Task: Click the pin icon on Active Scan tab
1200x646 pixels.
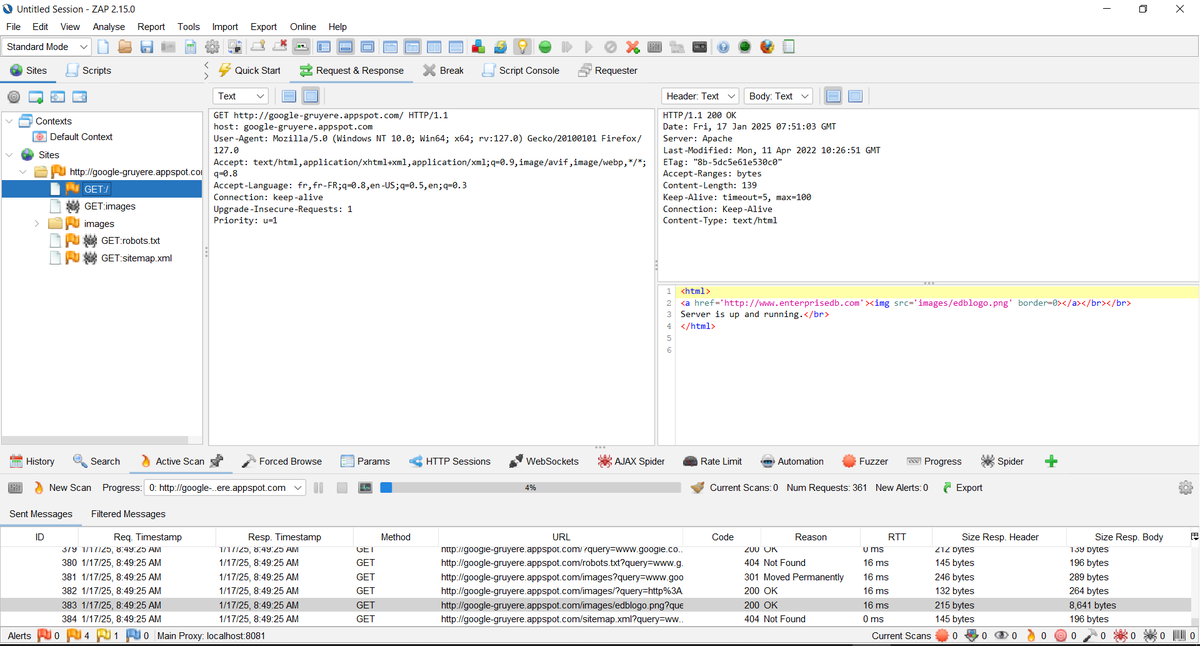Action: [x=217, y=461]
